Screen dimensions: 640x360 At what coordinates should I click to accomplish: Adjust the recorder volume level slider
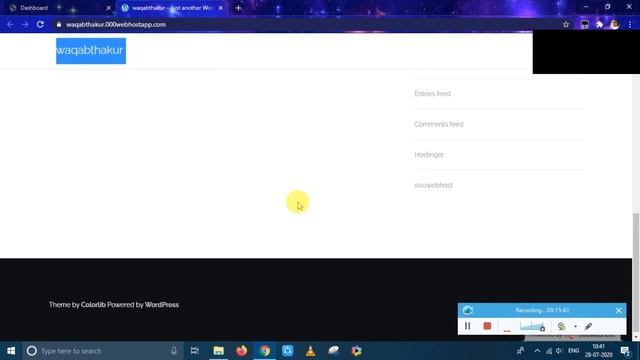click(x=532, y=326)
